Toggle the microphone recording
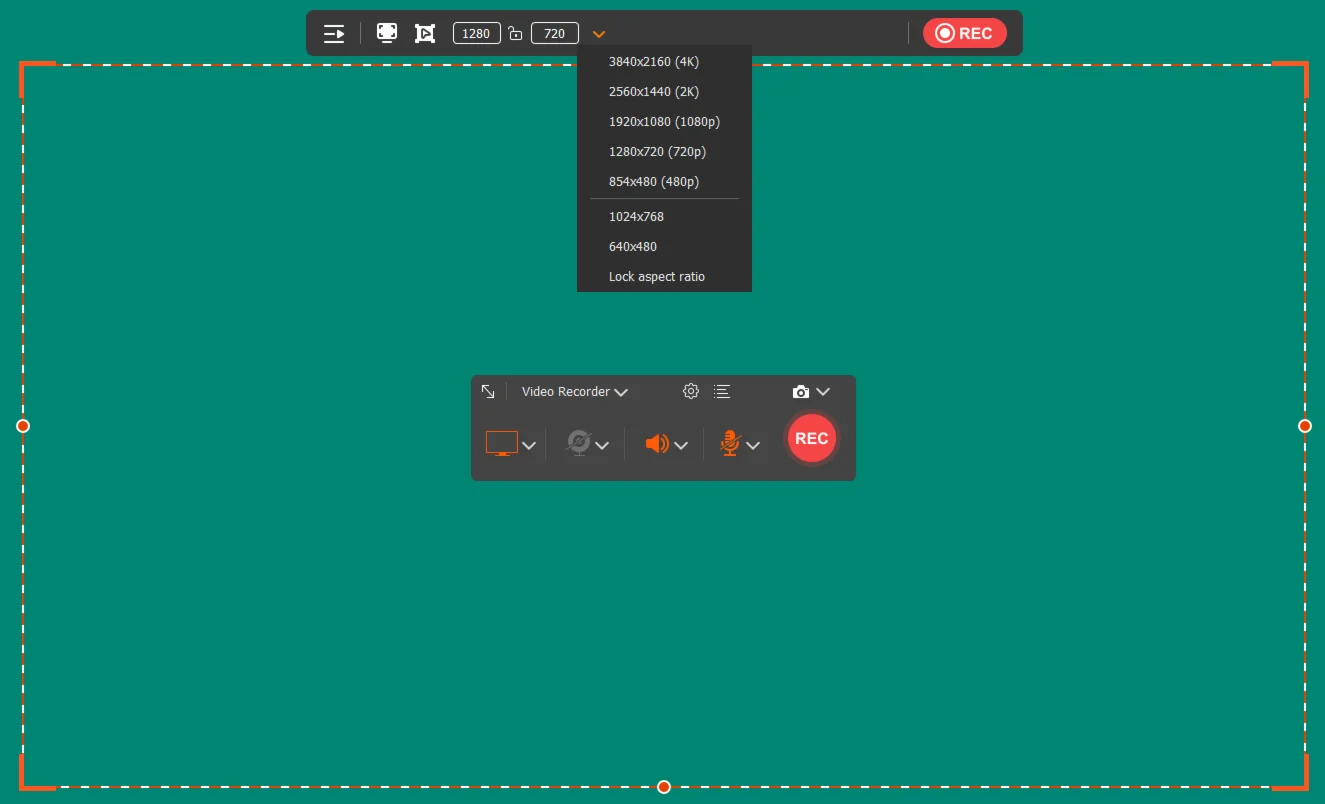This screenshot has width=1325, height=804. 730,443
